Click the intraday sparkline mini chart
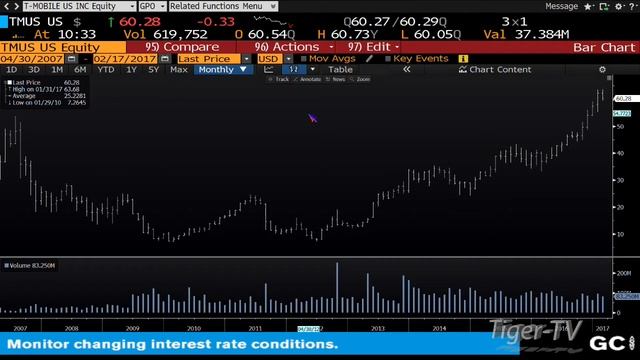 pyautogui.click(x=272, y=21)
